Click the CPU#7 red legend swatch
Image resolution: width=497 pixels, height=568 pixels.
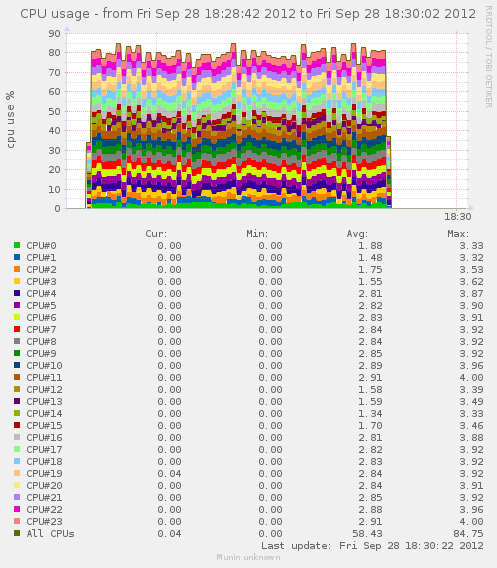coord(17,329)
